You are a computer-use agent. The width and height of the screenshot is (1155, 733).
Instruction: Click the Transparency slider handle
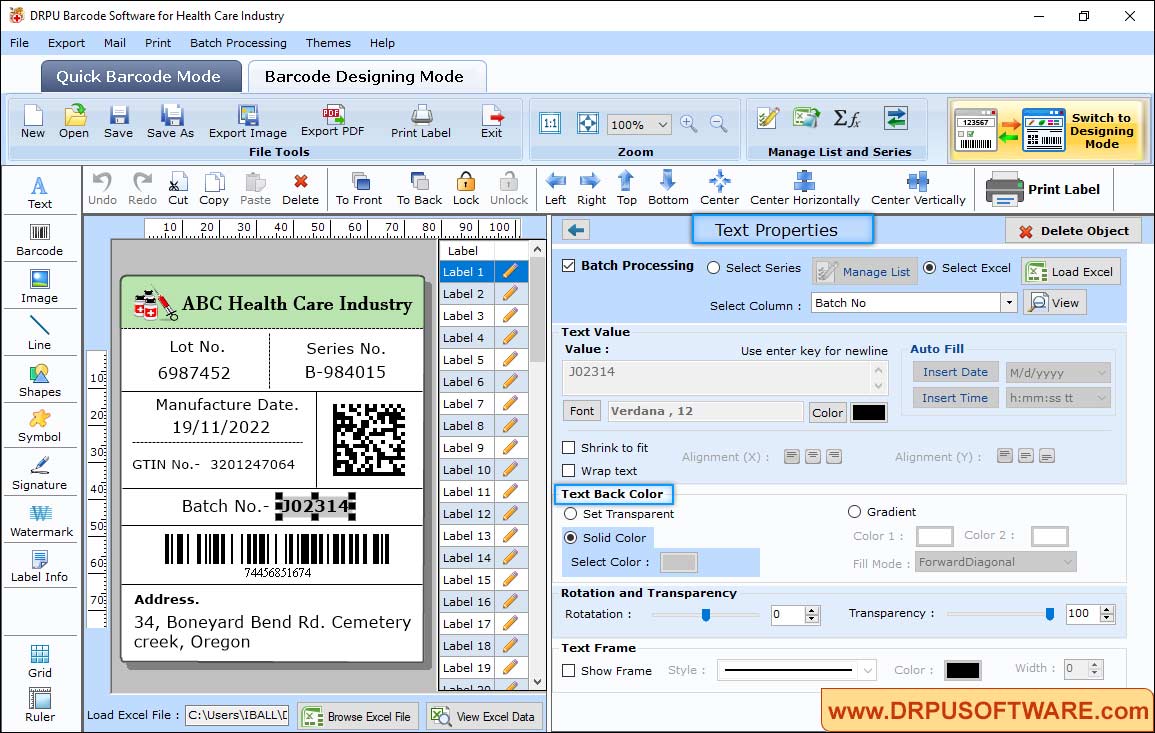(x=1050, y=614)
